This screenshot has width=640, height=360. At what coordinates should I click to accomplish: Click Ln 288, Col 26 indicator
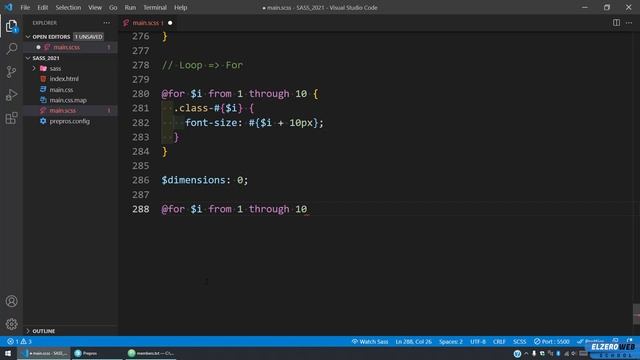[413, 342]
